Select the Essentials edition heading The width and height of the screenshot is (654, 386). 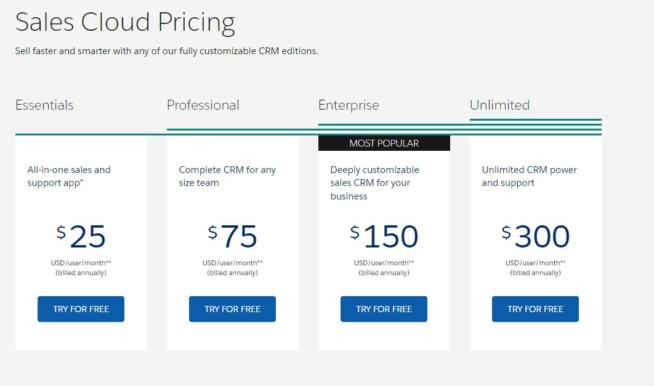click(44, 105)
